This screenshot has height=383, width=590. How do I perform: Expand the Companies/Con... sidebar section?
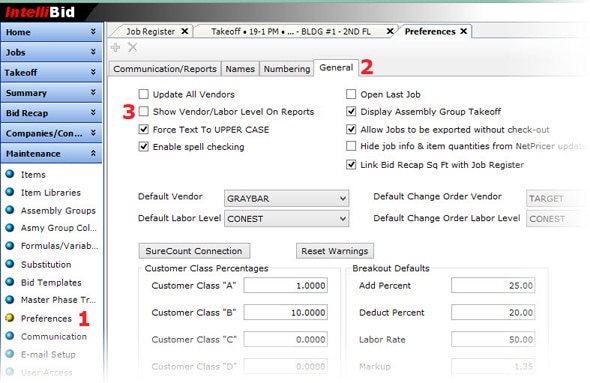point(52,133)
